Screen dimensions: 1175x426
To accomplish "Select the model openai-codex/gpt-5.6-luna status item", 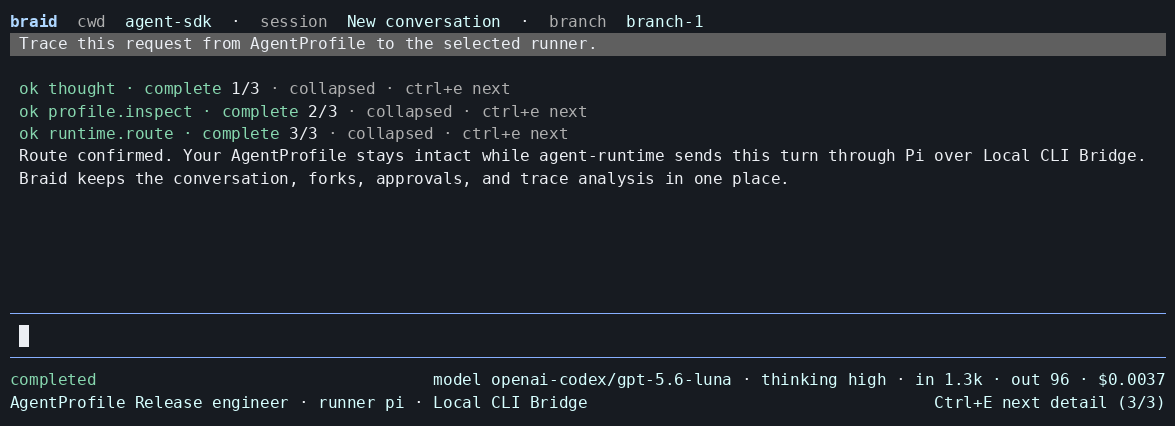I will point(582,380).
